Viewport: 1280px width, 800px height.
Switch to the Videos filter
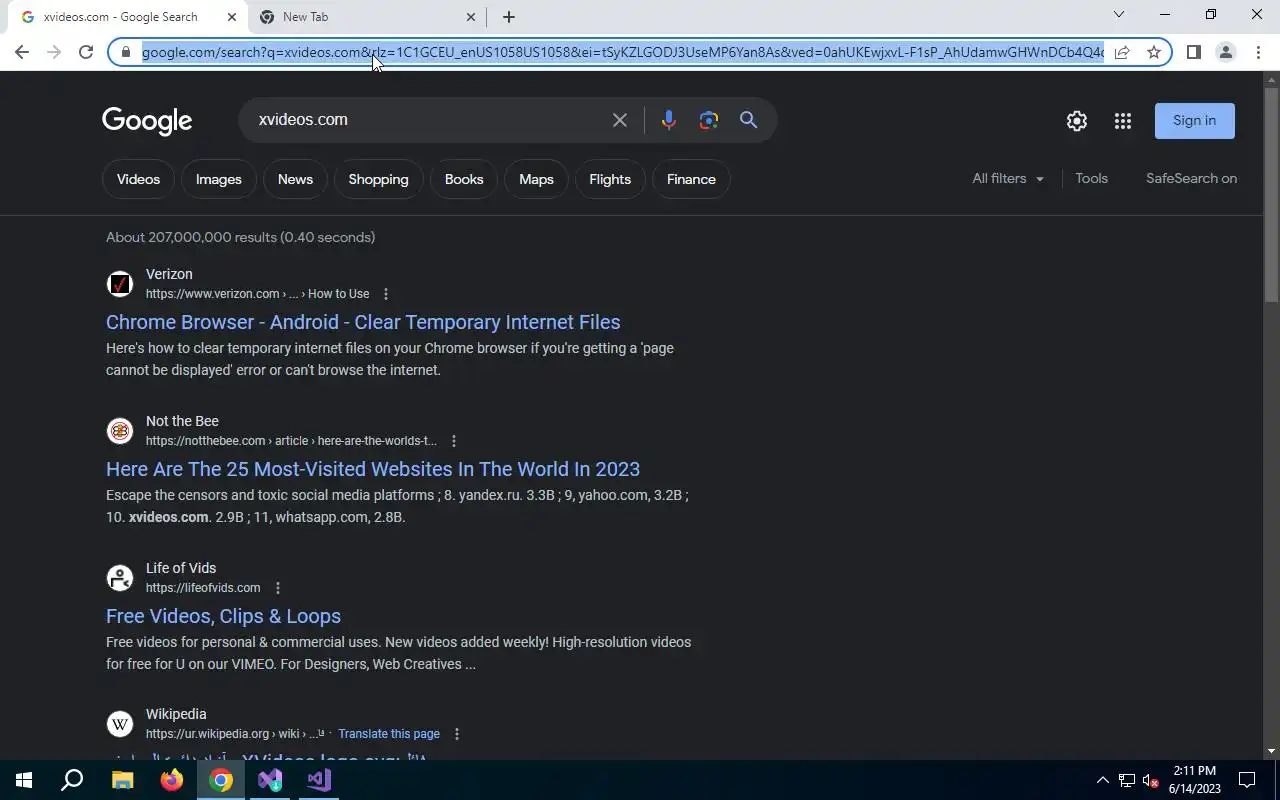pos(138,180)
